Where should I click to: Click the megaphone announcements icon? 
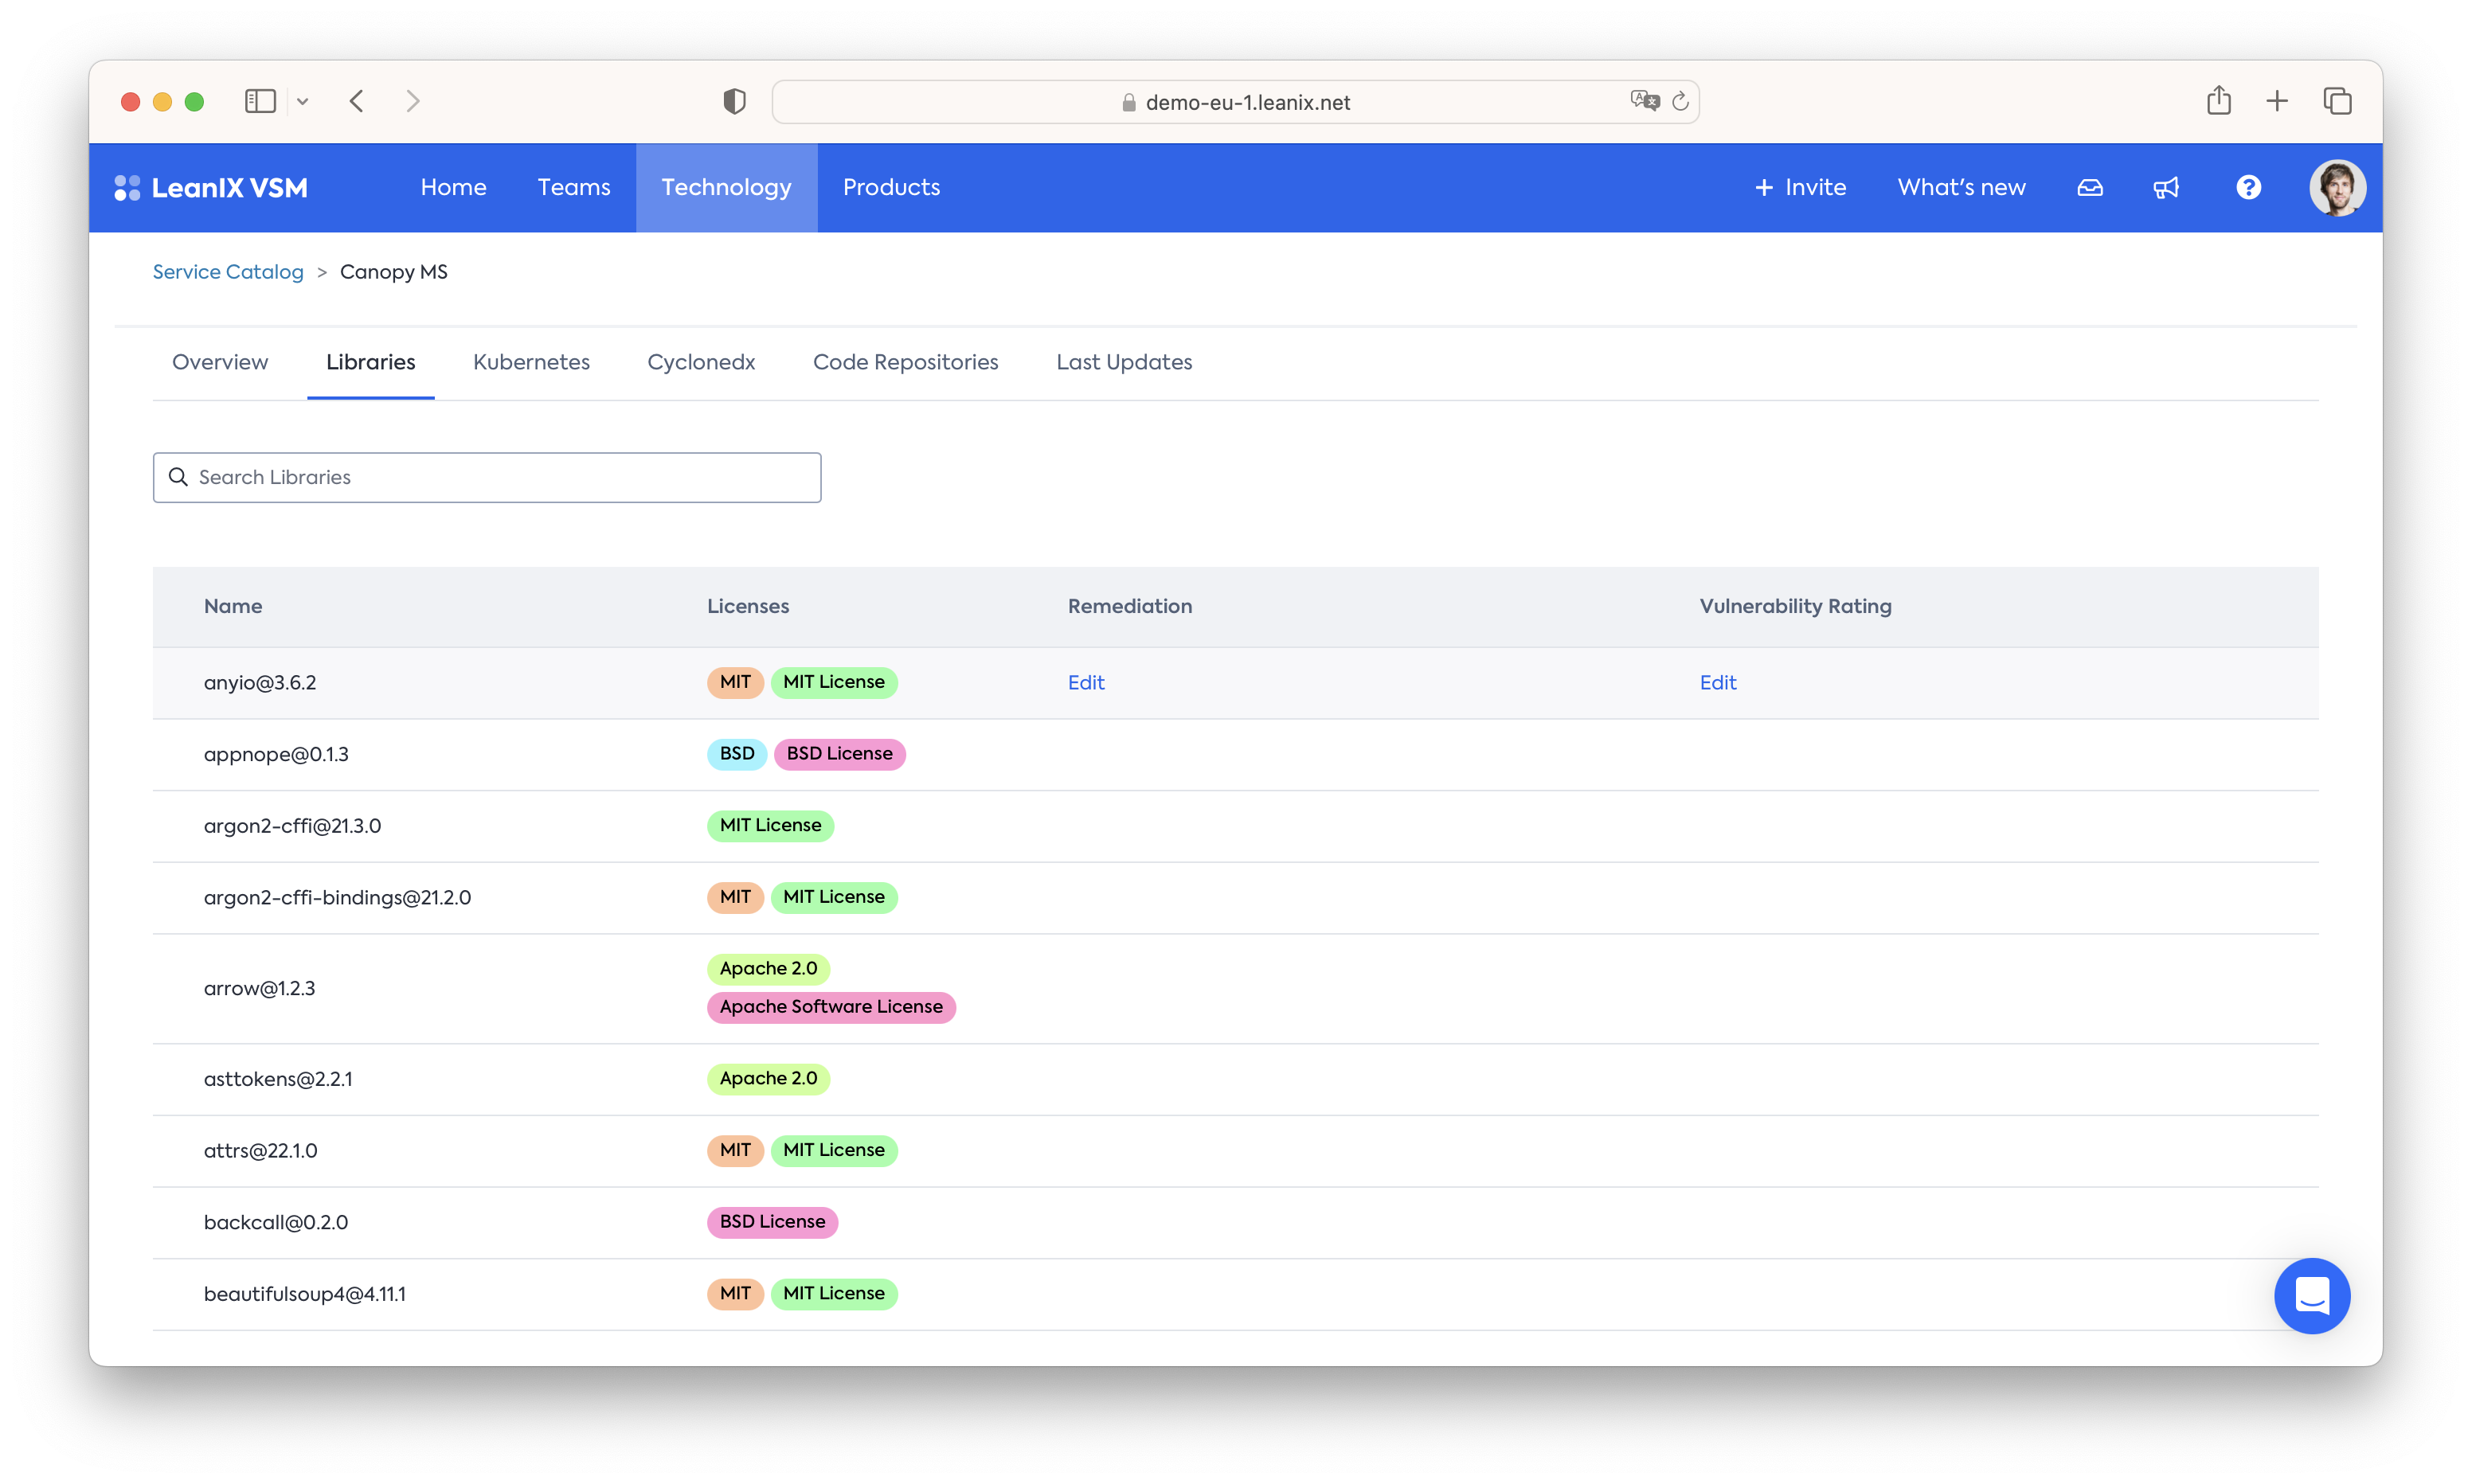point(2165,187)
